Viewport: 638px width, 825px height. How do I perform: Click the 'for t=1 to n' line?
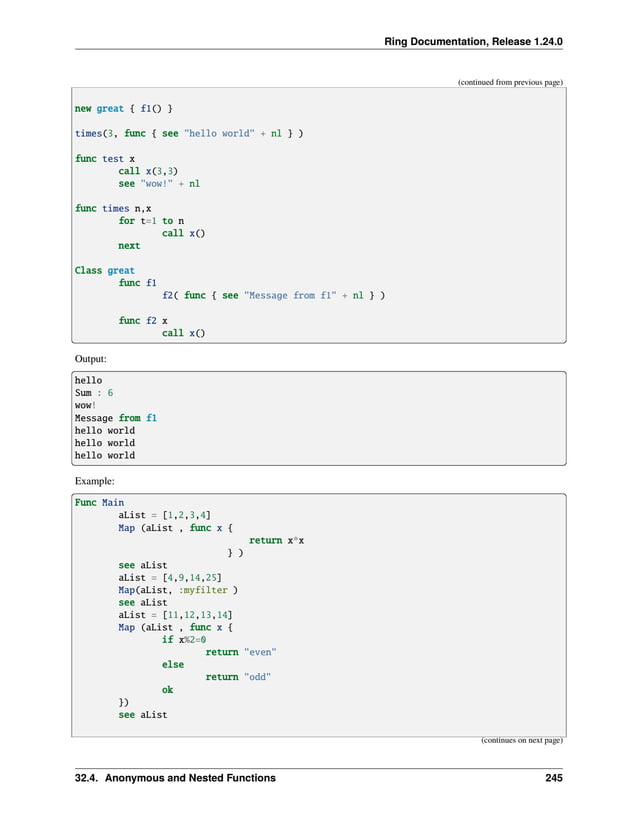point(151,221)
